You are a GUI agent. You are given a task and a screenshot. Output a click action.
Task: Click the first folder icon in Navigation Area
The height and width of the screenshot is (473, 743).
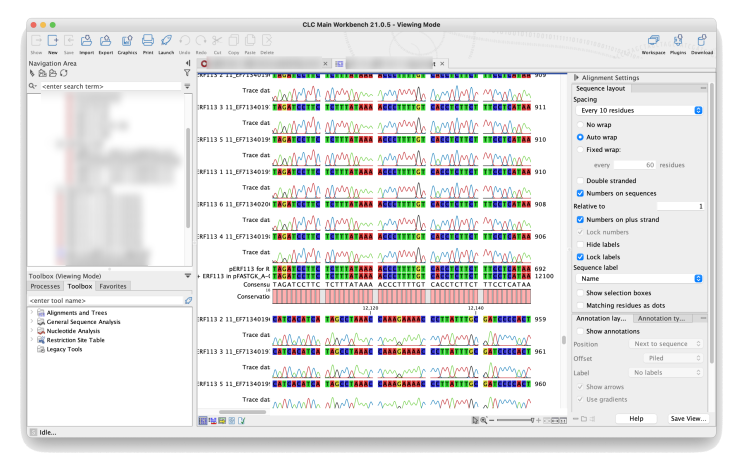click(x=43, y=73)
